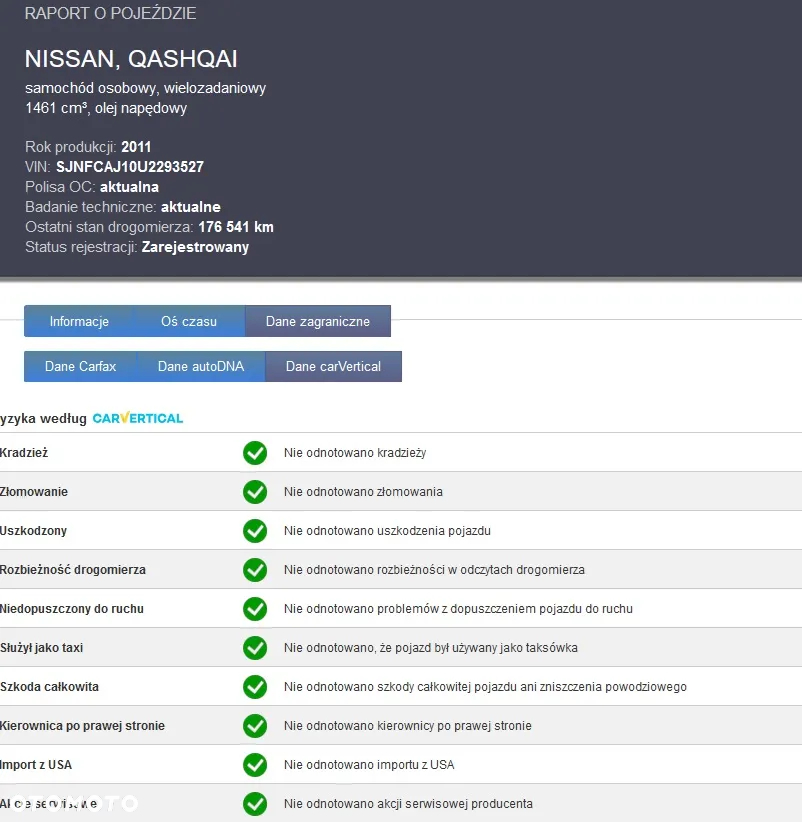The height and width of the screenshot is (822, 802).
Task: Click checkmark for Rozbieżność drogomierza
Action: [255, 570]
